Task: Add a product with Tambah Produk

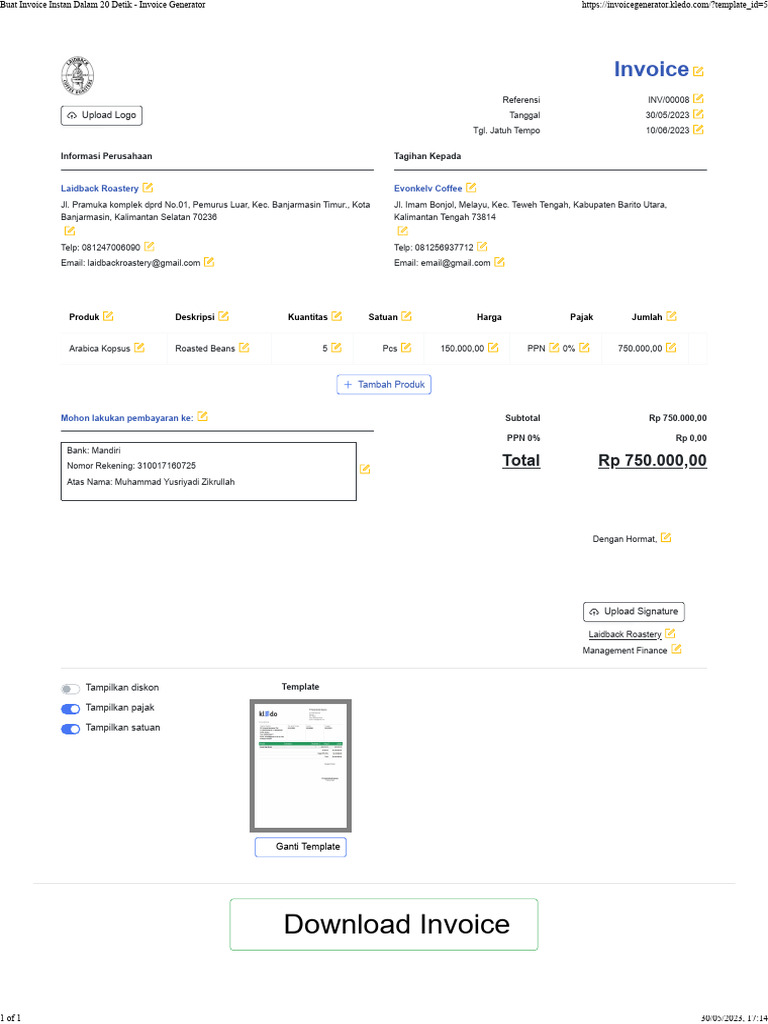Action: pos(384,385)
